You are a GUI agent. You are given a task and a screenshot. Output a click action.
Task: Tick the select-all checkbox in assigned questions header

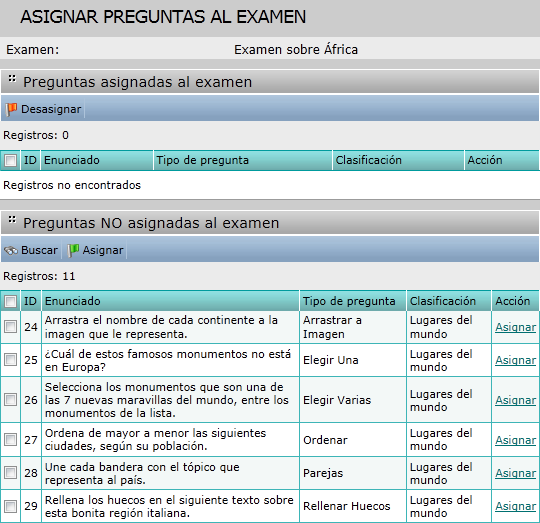(10, 160)
